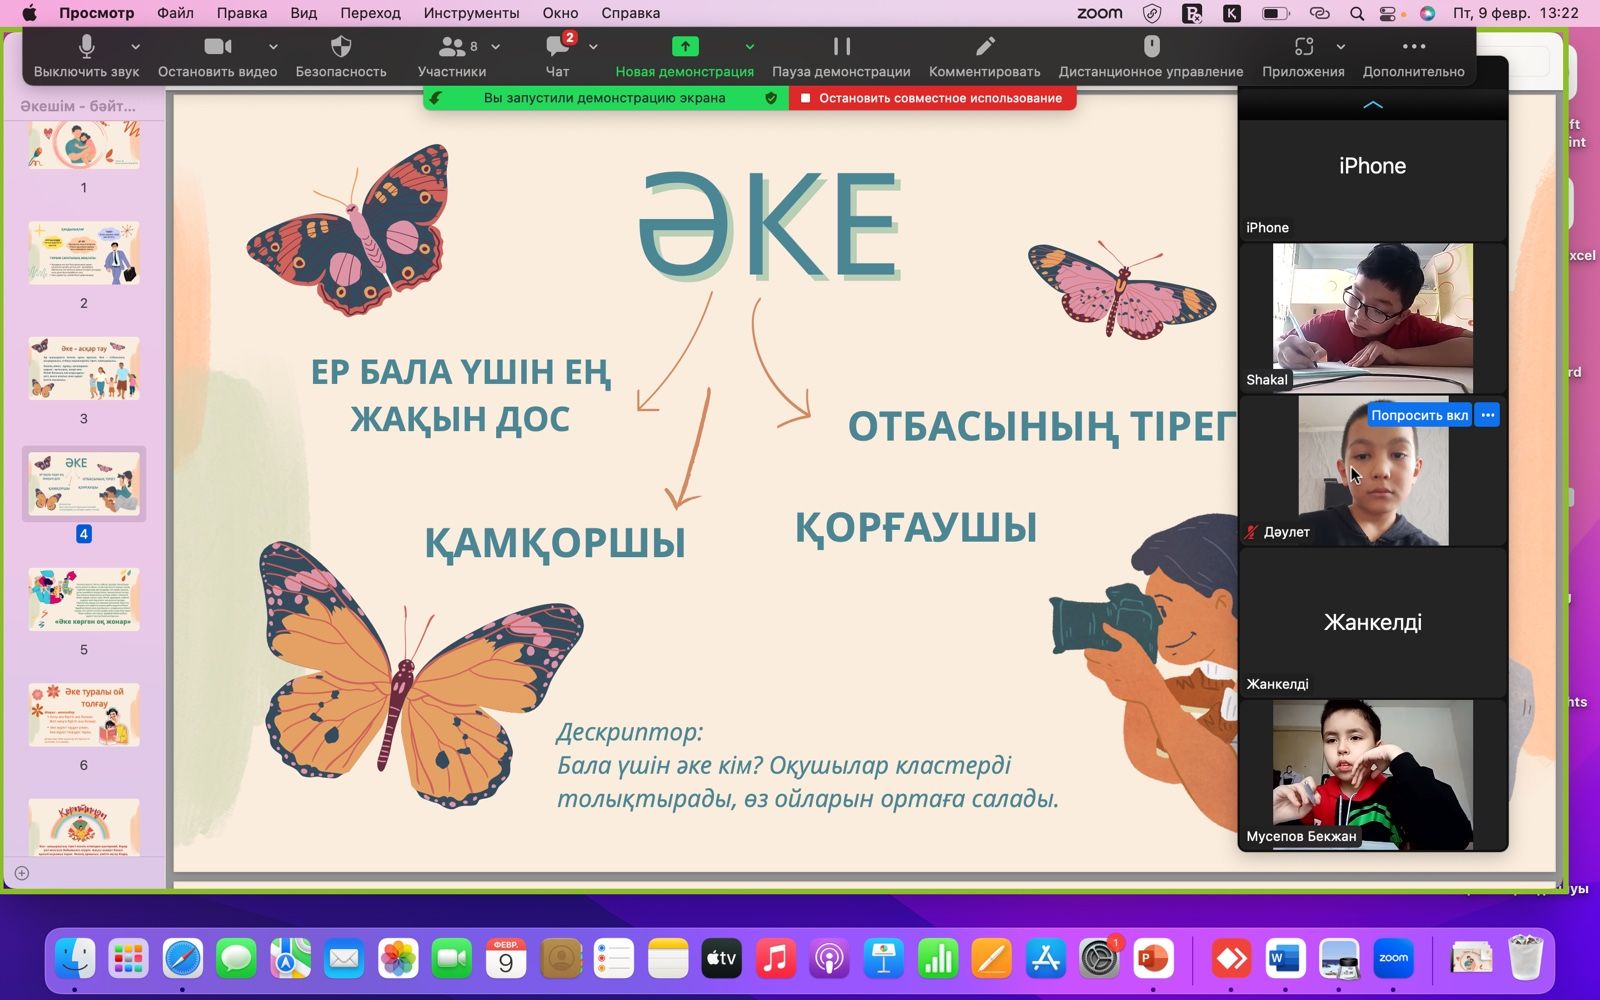Open the Participants (Участники) panel
Viewport: 1600px width, 1000px height.
452,47
